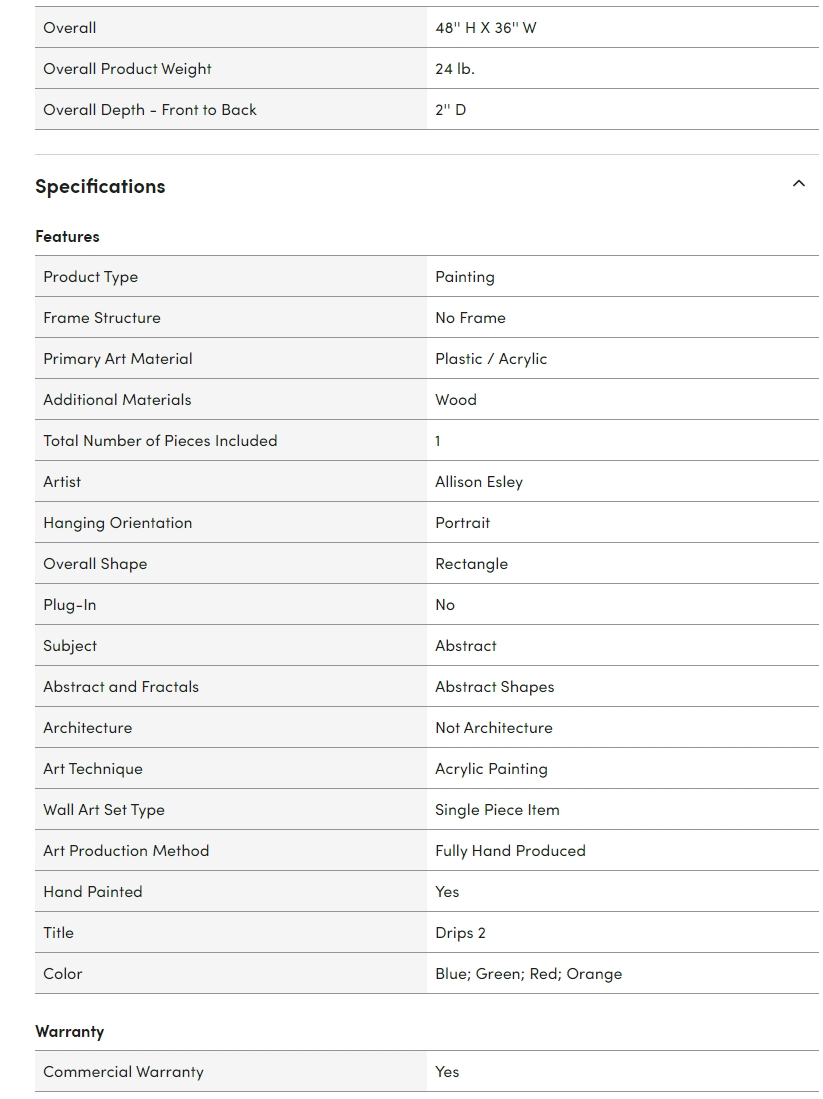Viewport: 823px width, 1099px height.
Task: Click the Art Technique Acrylic Painting value
Action: 491,769
